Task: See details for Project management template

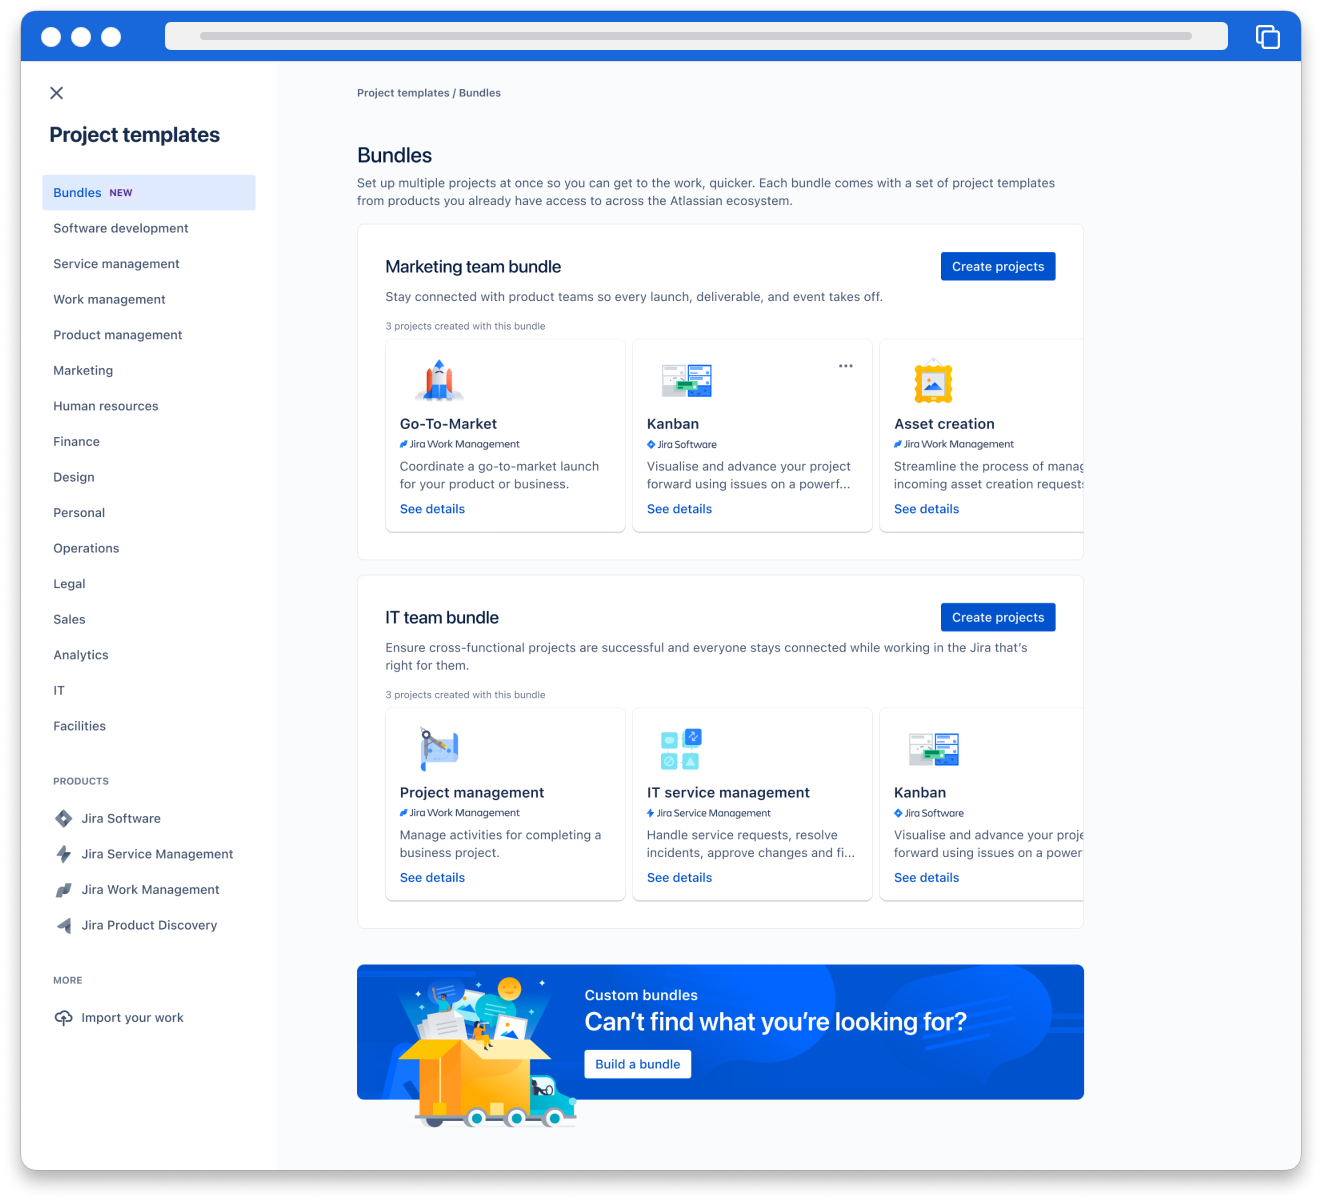Action: click(432, 878)
